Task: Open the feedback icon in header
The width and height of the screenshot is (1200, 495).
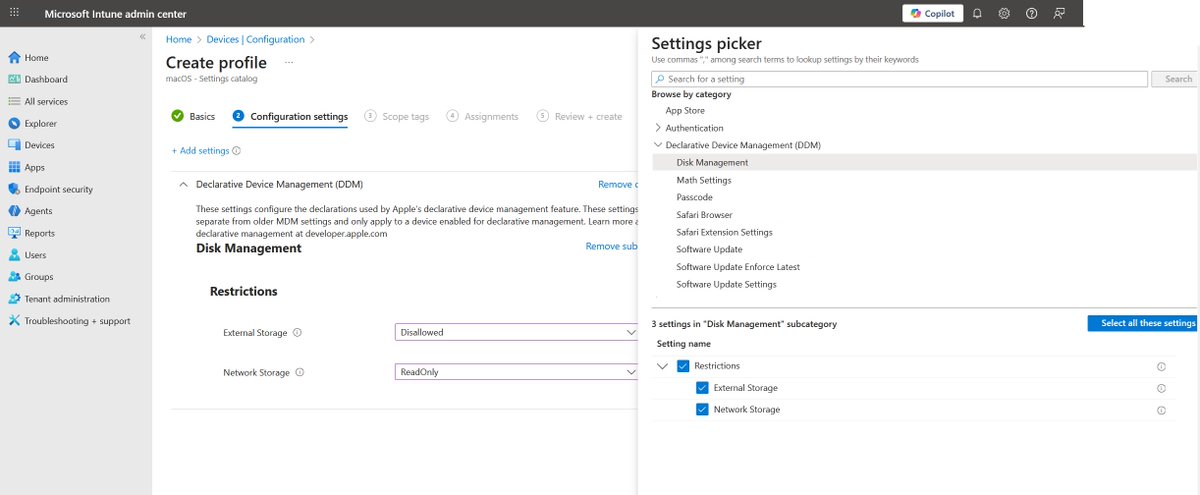Action: tap(1059, 13)
